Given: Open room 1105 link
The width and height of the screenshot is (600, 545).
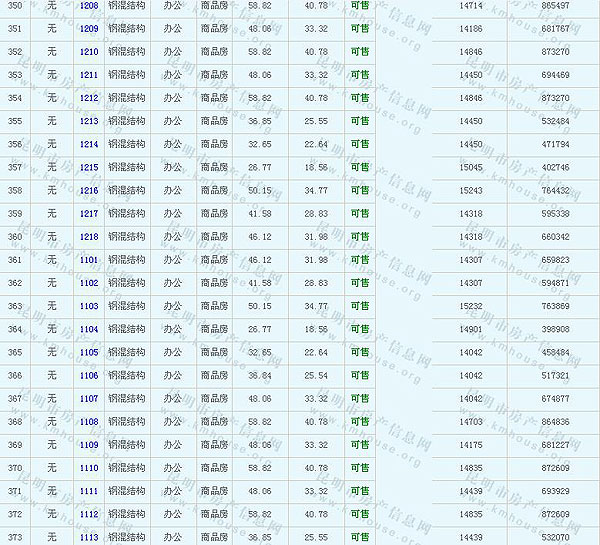Looking at the screenshot, I should click(89, 352).
